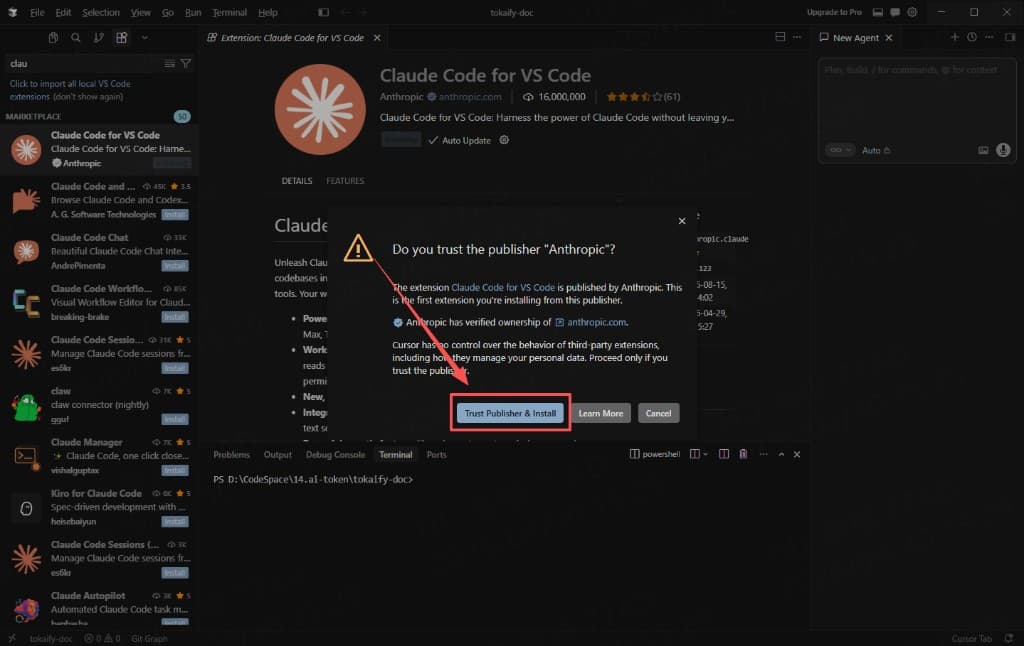Toggle primary sidebar layout icon in title bar
The height and width of the screenshot is (646, 1024).
(x=323, y=12)
